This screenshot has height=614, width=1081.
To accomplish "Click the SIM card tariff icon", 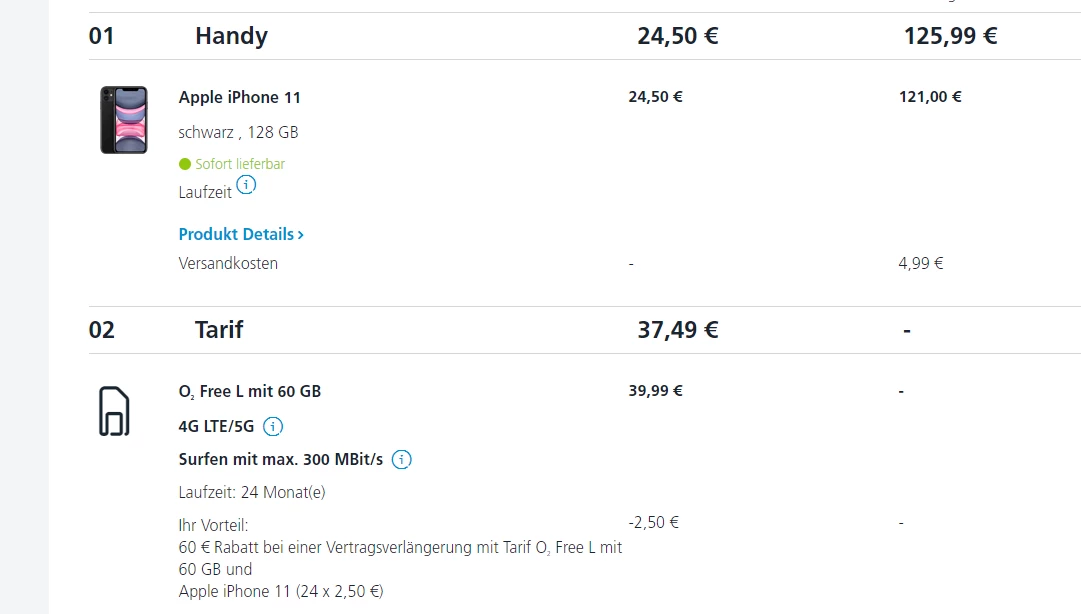I will click(114, 411).
